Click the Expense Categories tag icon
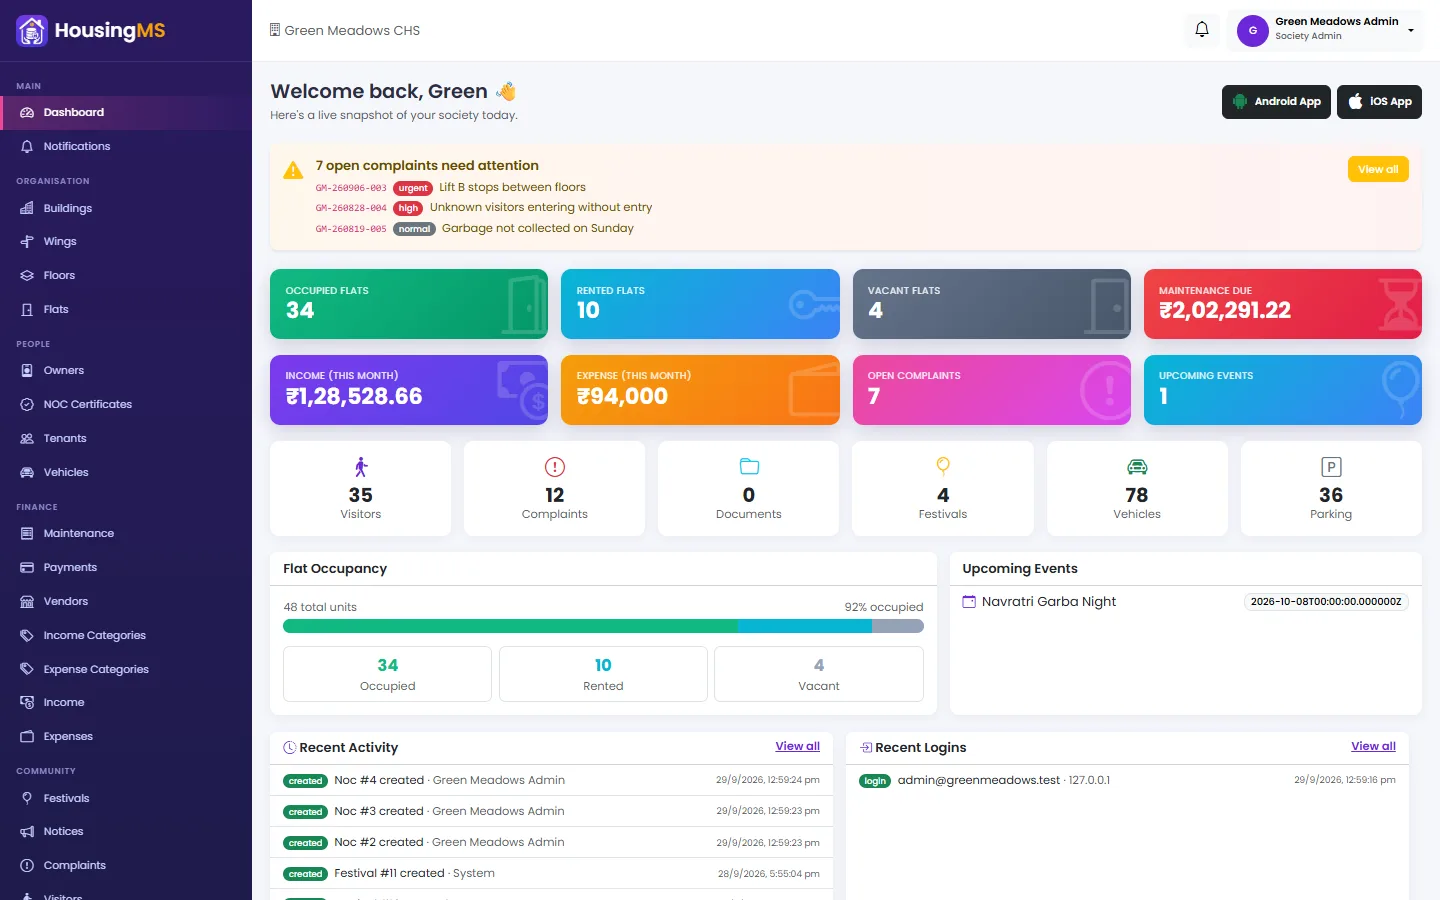Image resolution: width=1440 pixels, height=900 pixels. (27, 670)
